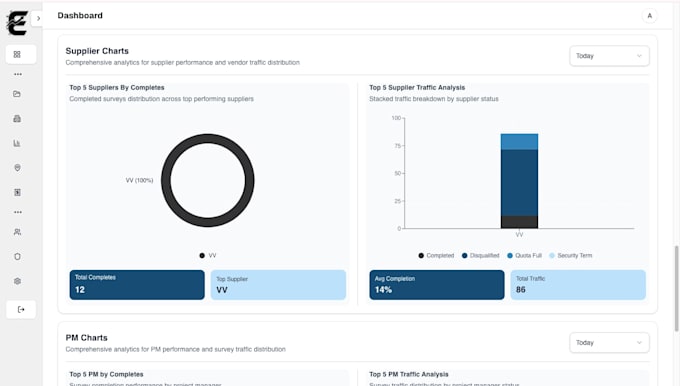Image resolution: width=680 pixels, height=386 pixels.
Task: Click the Quota Full segment atop the VV bar
Action: pos(519,142)
